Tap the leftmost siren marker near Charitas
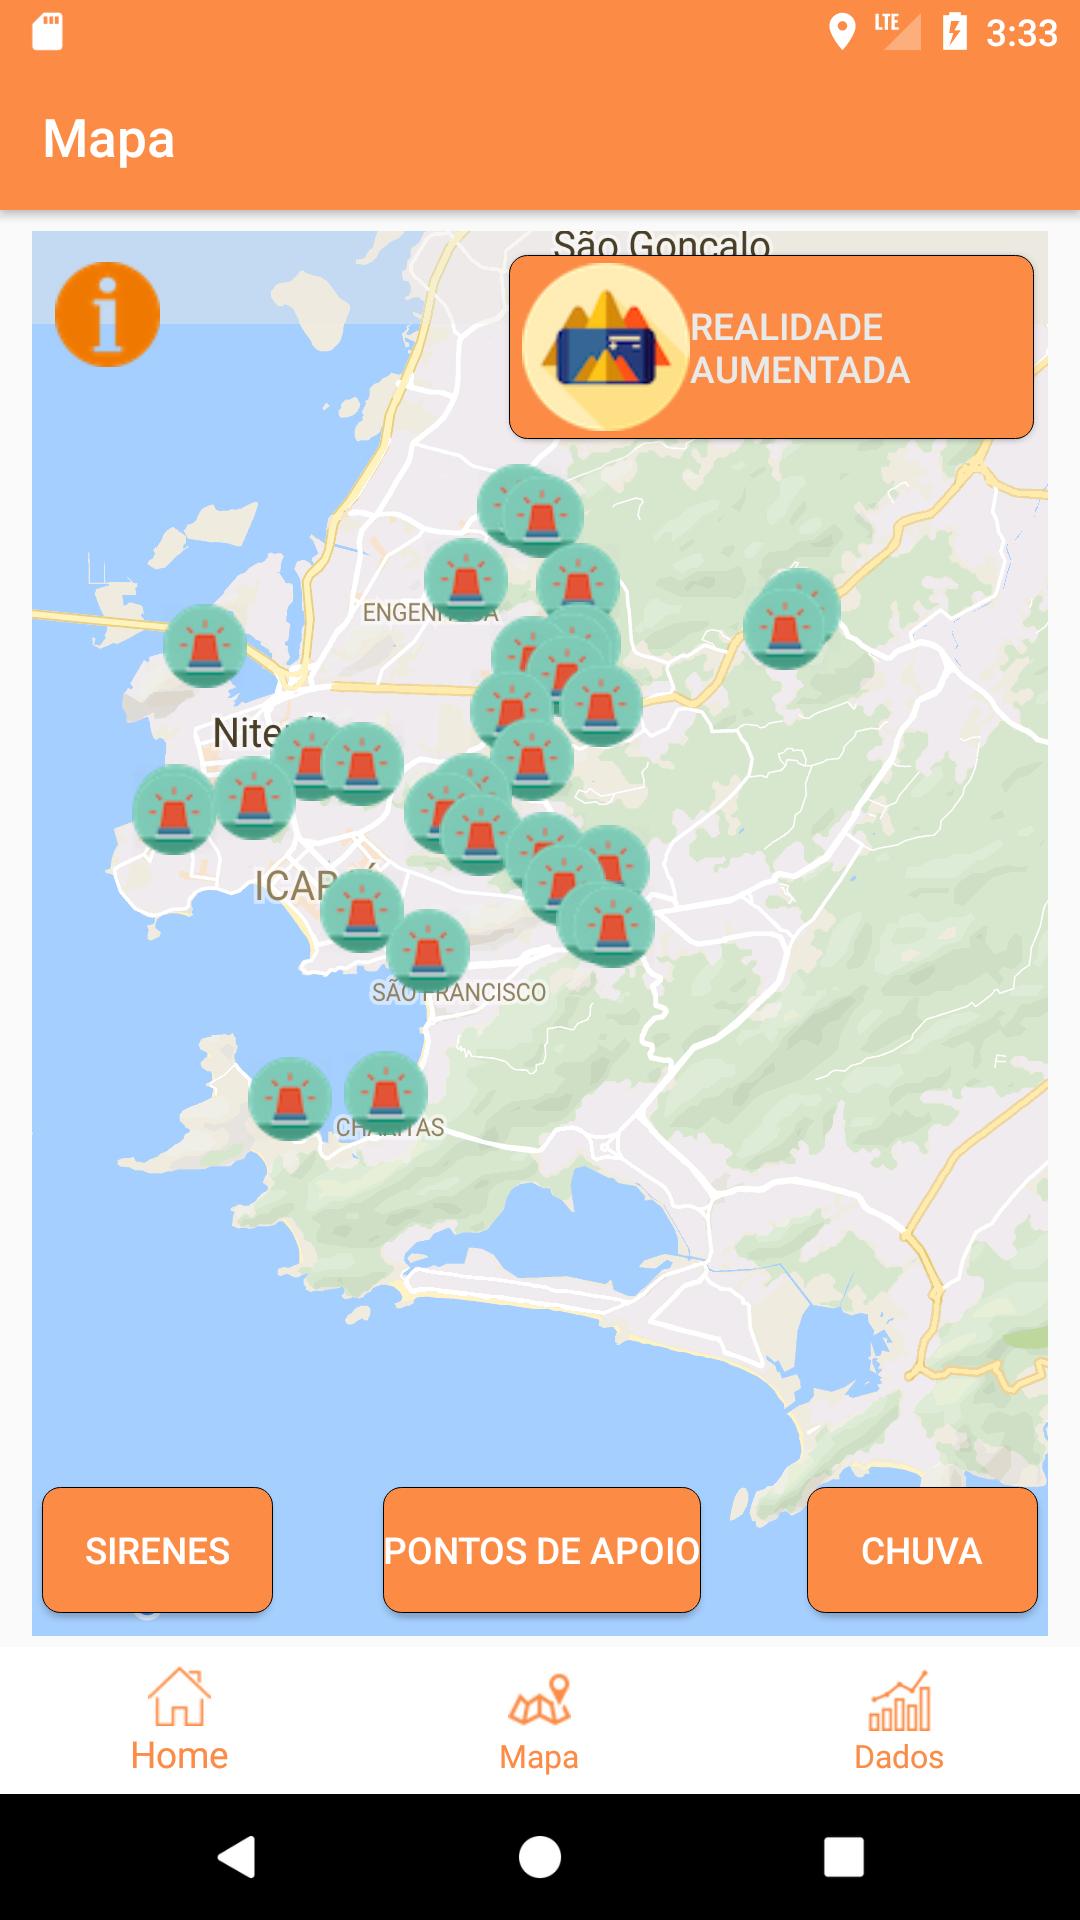 pyautogui.click(x=290, y=1098)
